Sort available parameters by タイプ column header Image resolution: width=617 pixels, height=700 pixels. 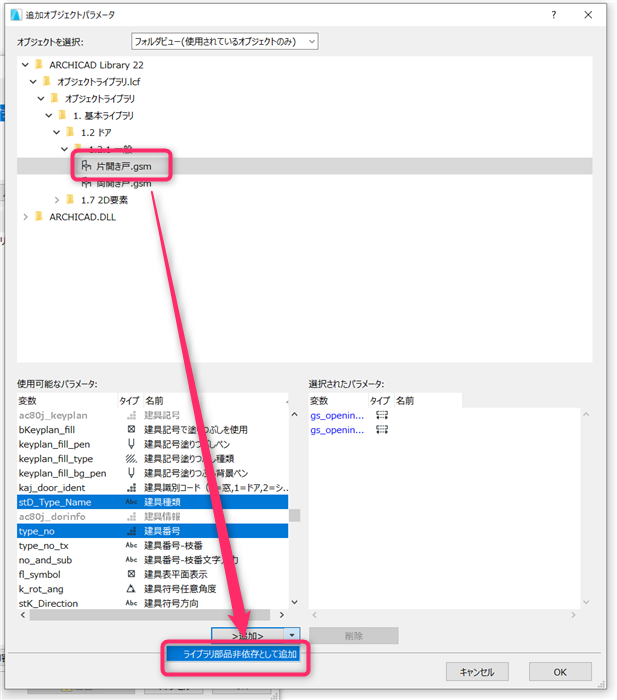click(x=130, y=401)
